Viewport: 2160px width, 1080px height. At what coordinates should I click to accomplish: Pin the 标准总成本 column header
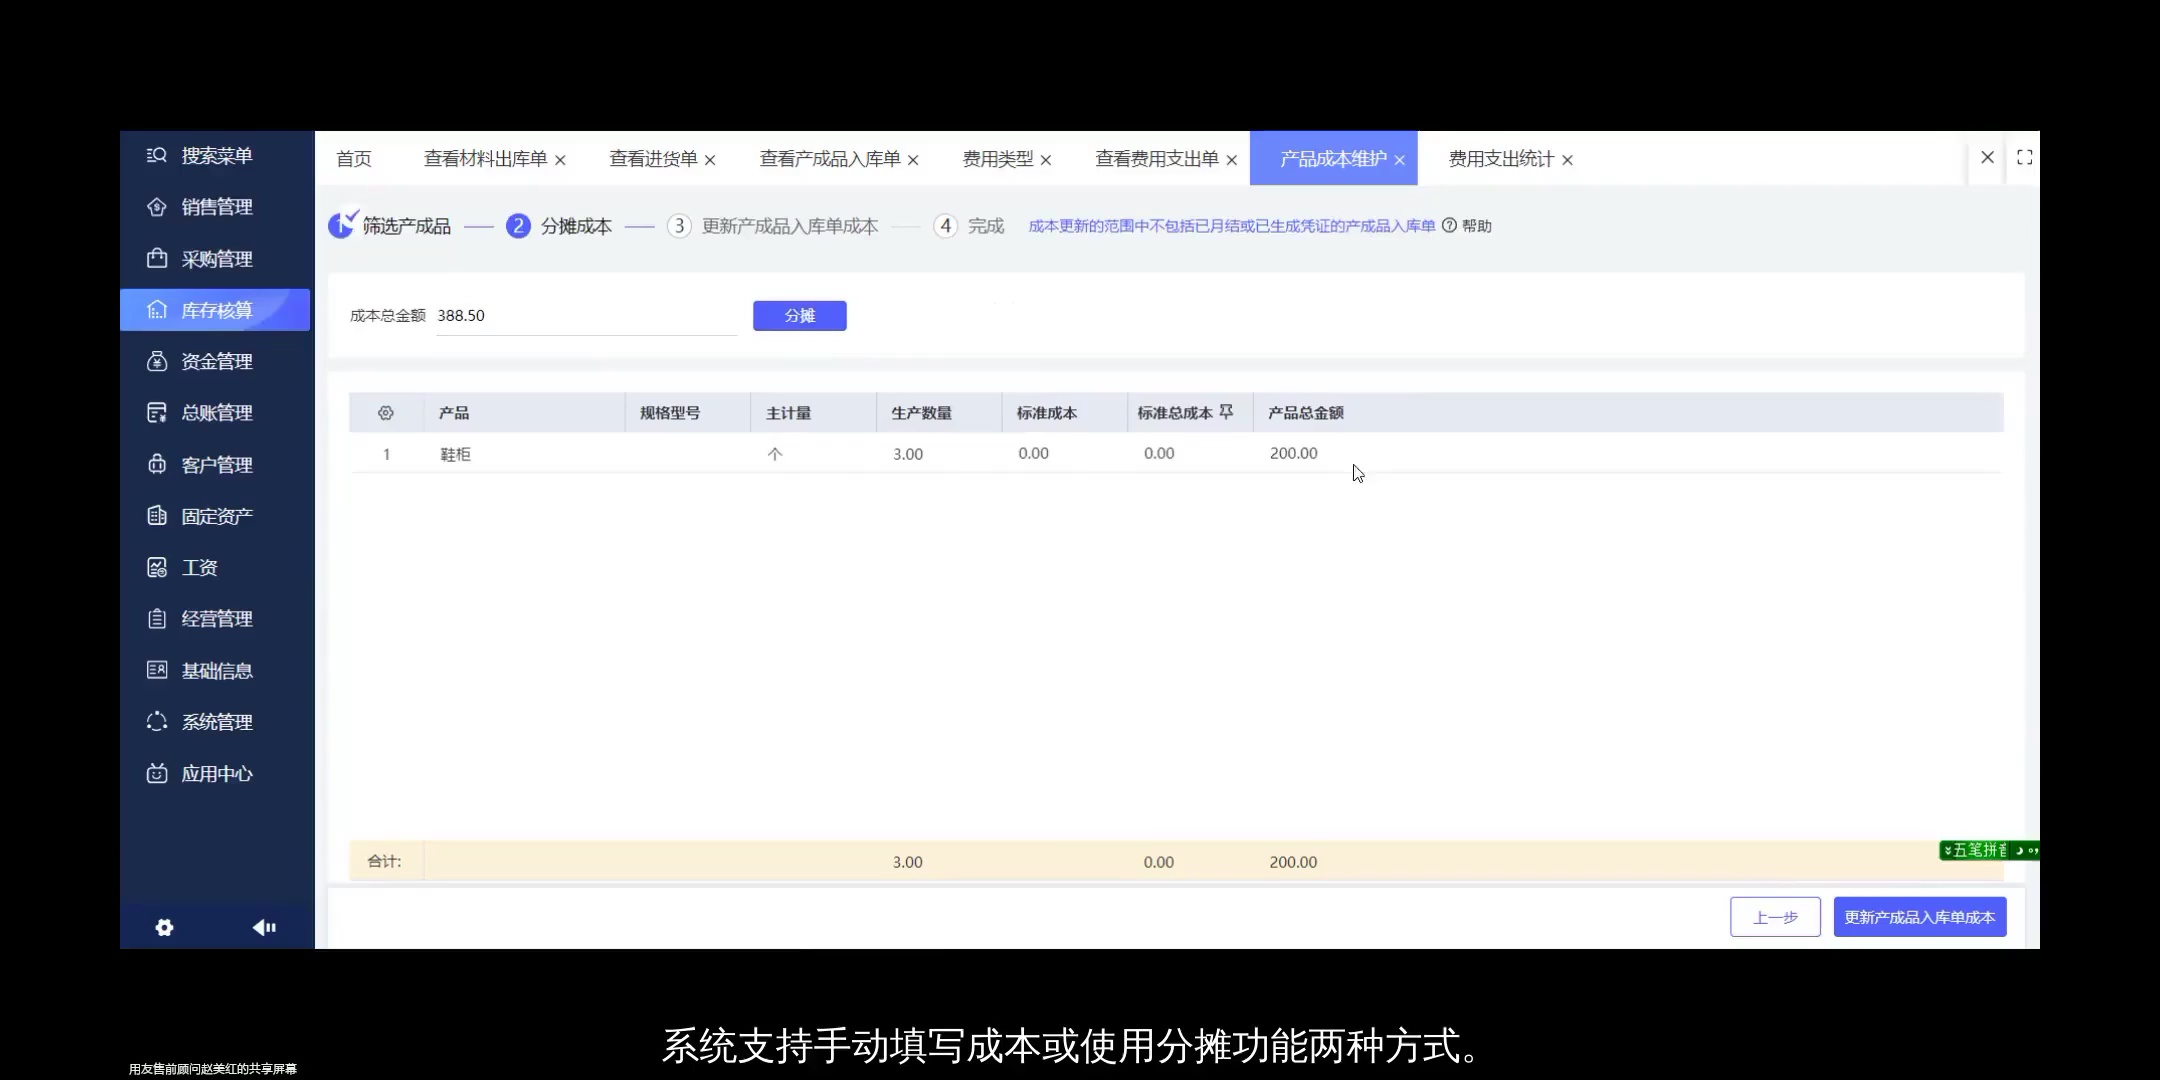click(x=1227, y=412)
